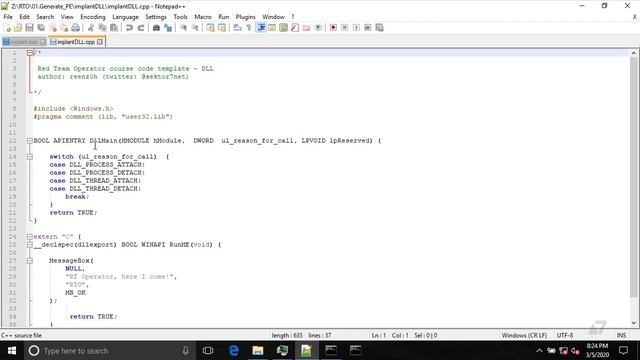Click the Redo arrow icon
640x360 pixels.
(x=140, y=28)
